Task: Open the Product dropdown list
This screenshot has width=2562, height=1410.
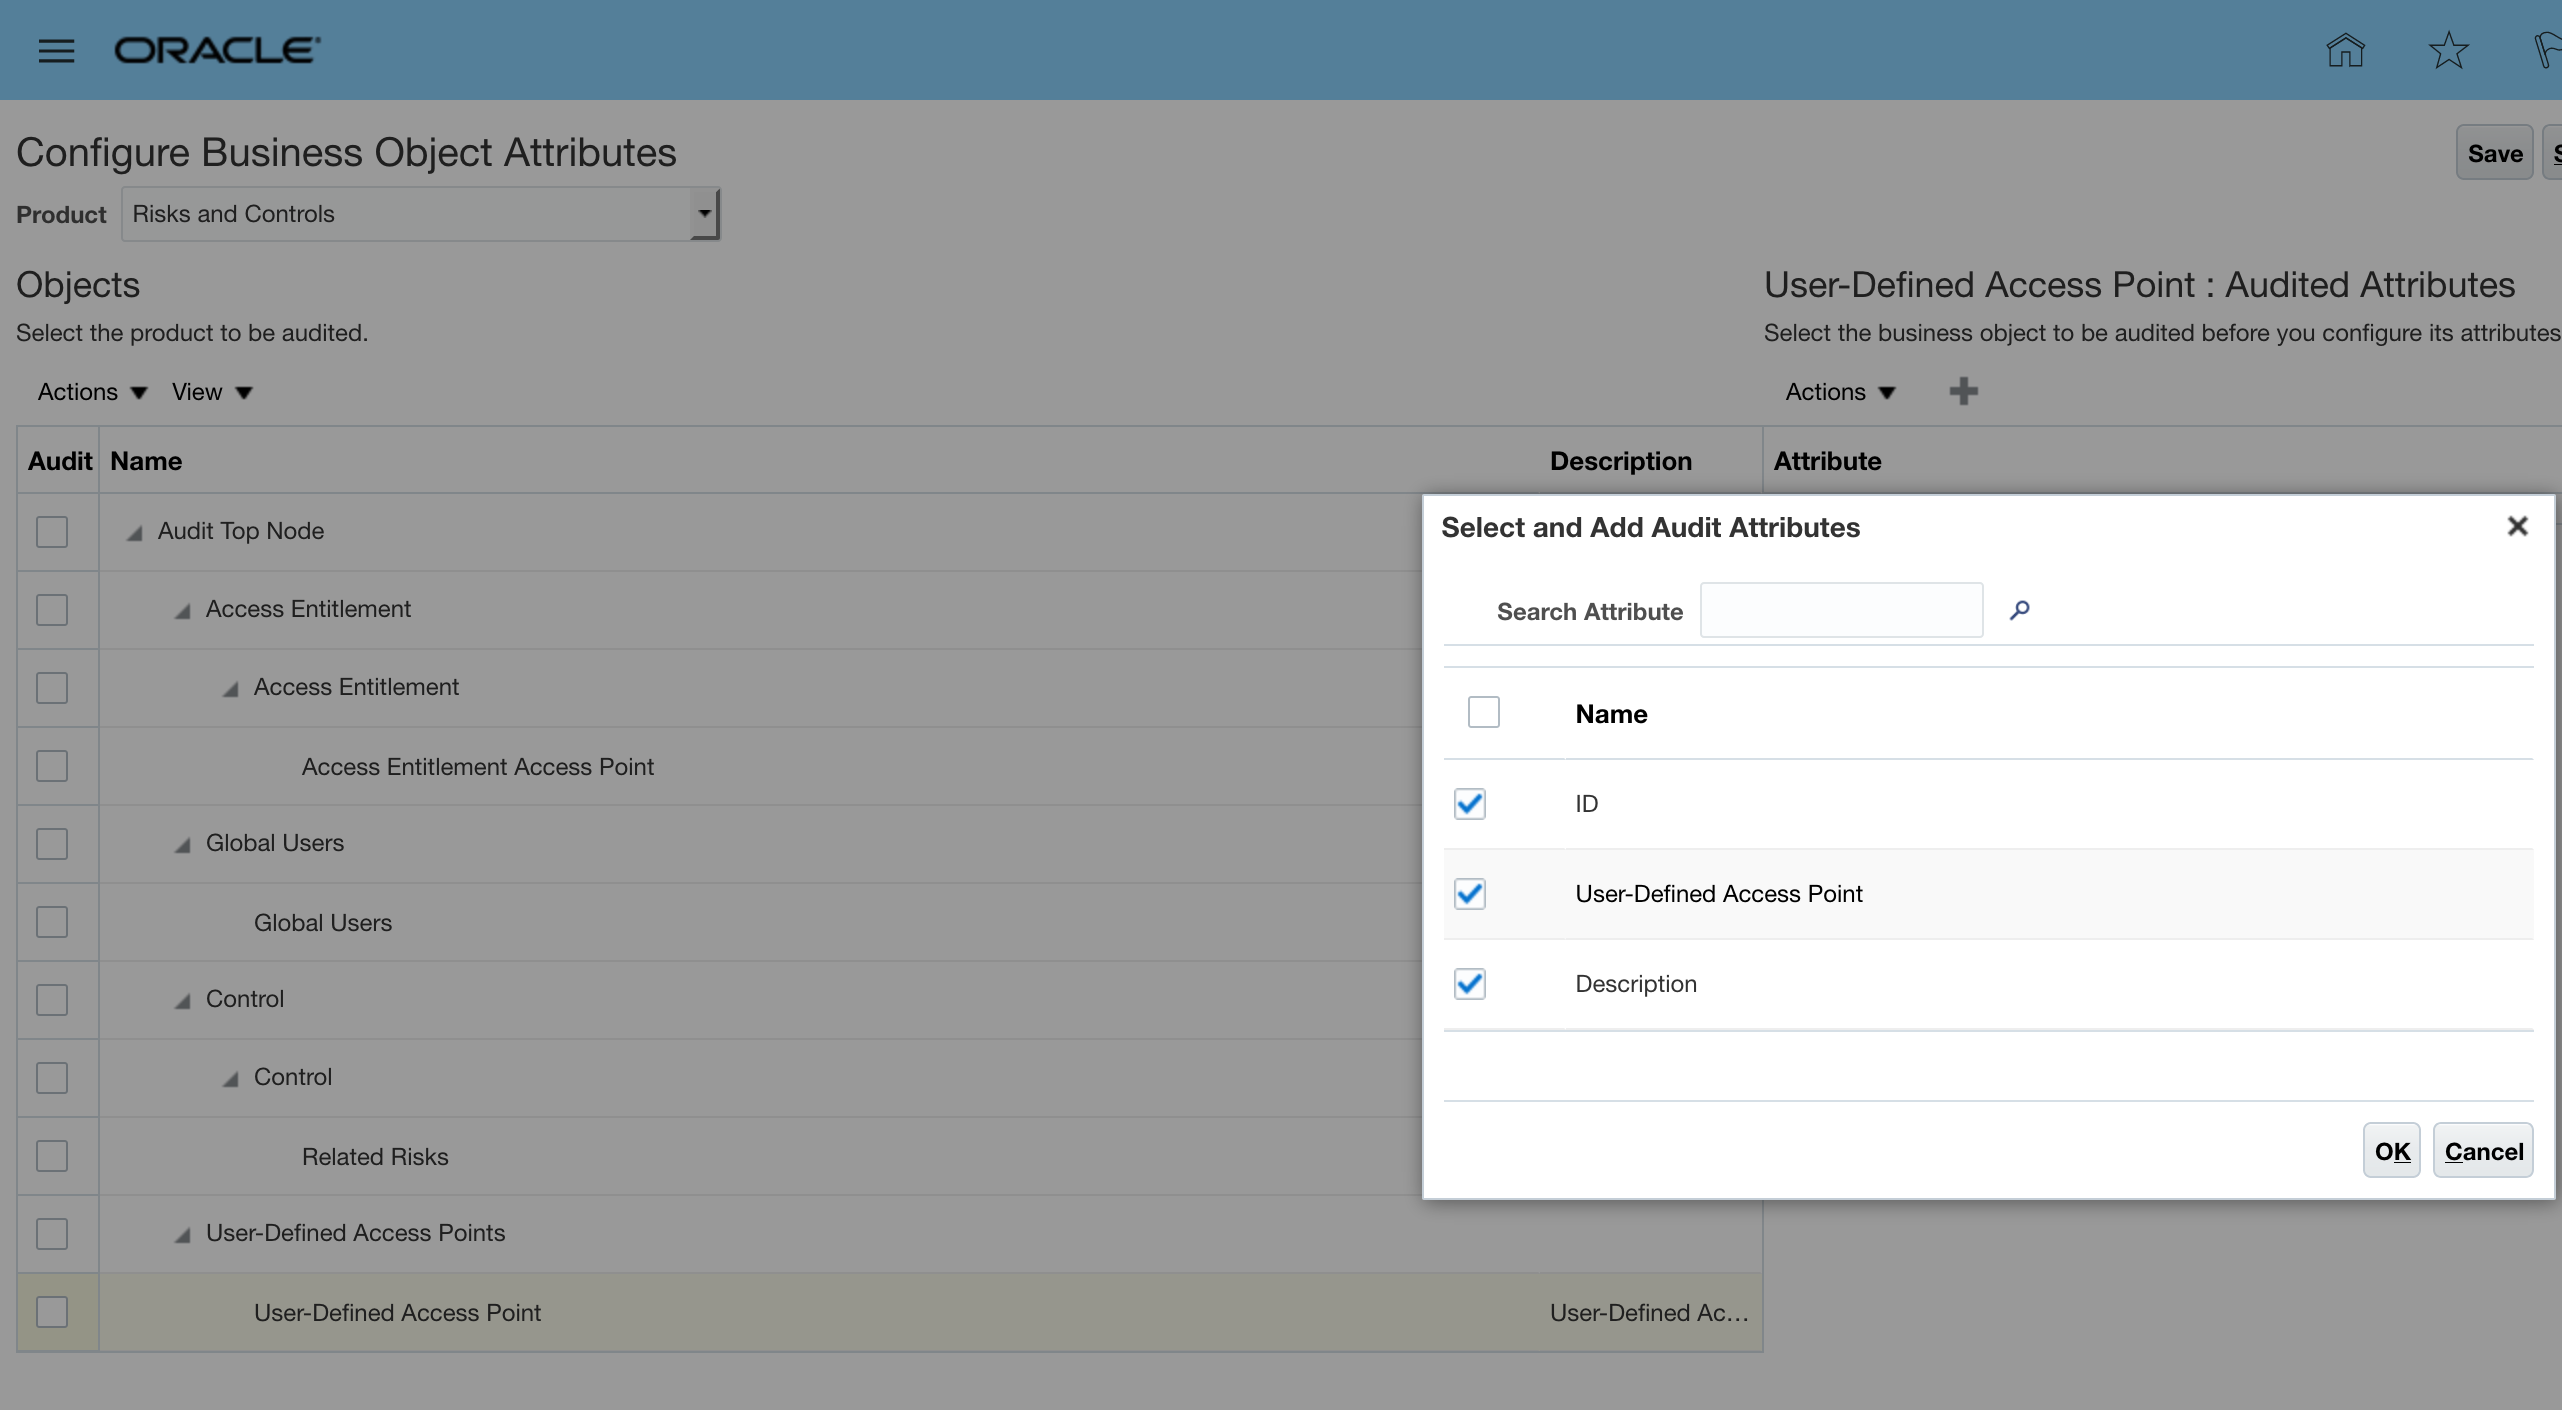Action: [704, 213]
